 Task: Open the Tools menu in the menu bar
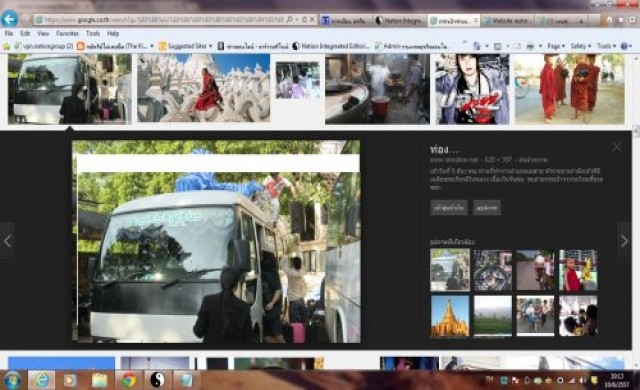tap(93, 33)
